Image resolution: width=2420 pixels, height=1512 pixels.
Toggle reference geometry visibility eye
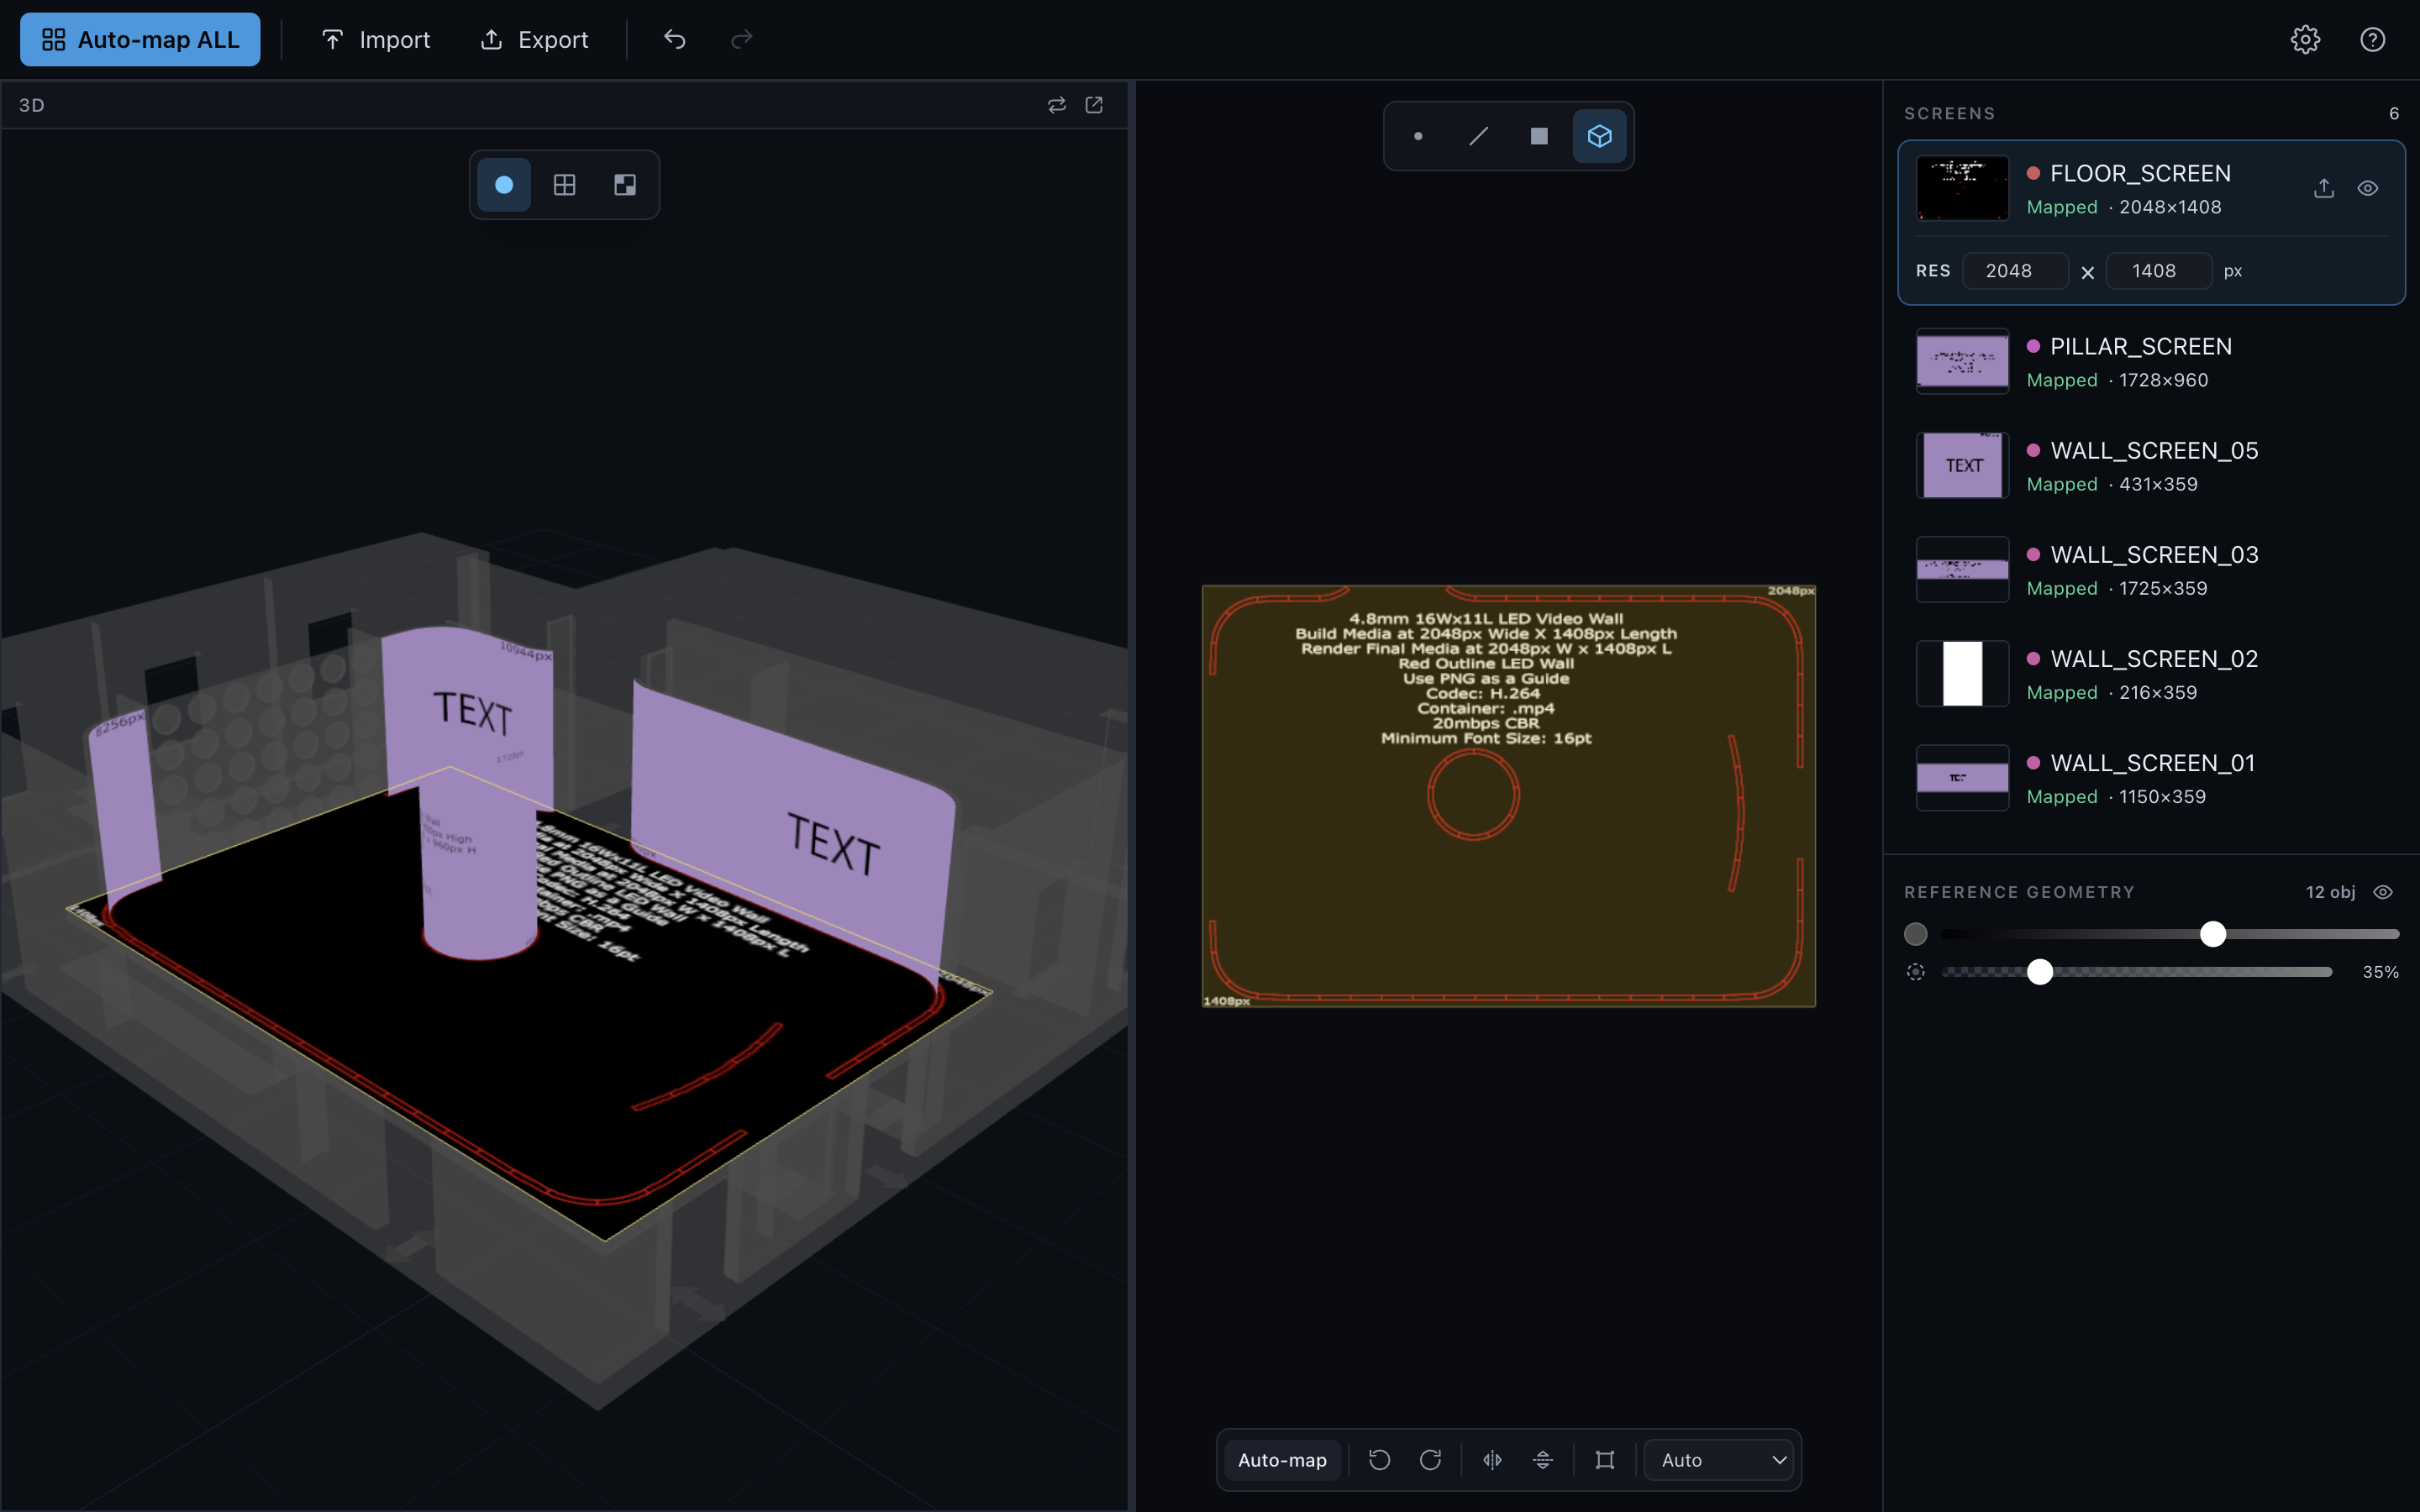2383,892
